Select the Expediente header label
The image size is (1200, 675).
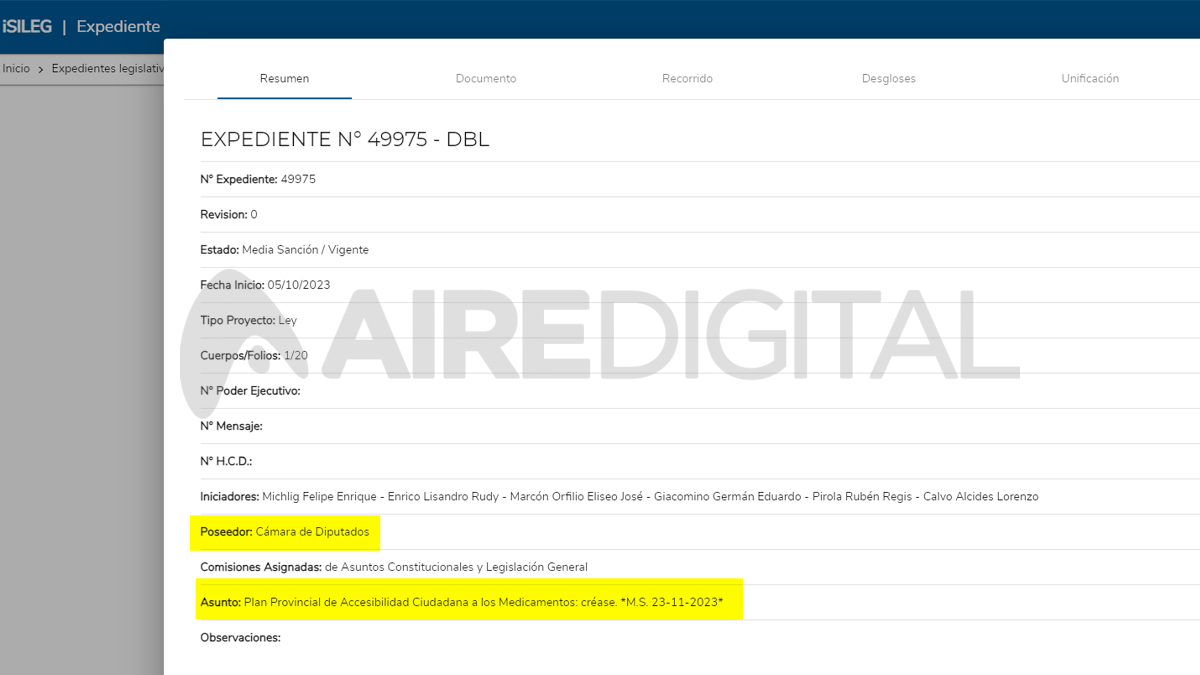[x=118, y=26]
